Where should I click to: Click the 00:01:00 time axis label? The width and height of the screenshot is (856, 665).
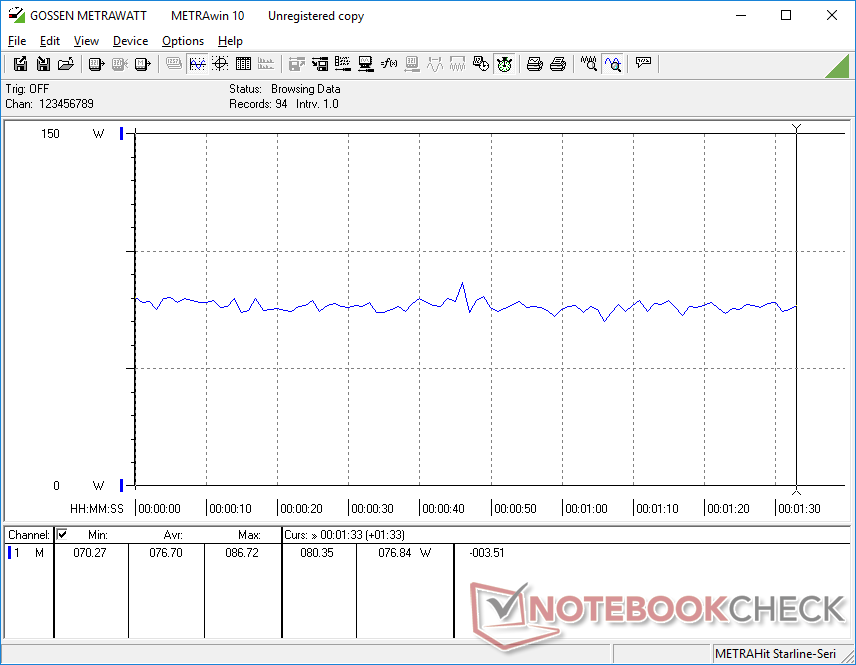(x=586, y=509)
